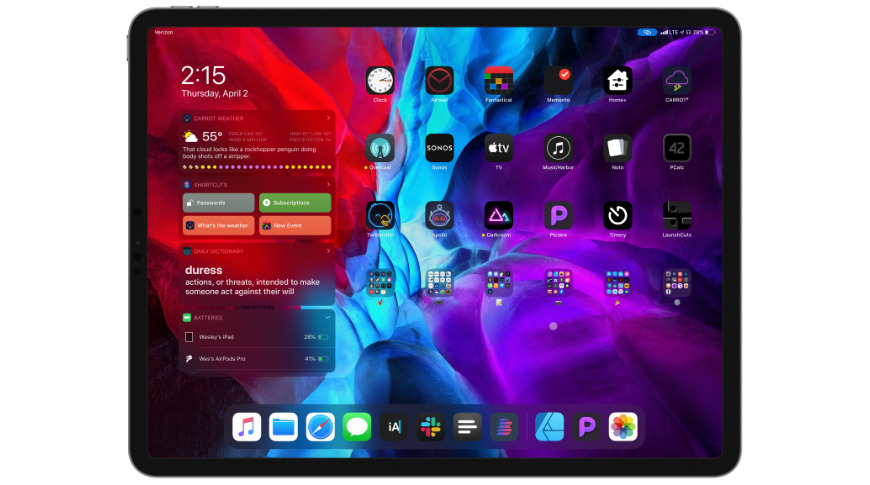870x485 pixels.
Task: Open the Apple TV app
Action: click(x=499, y=148)
